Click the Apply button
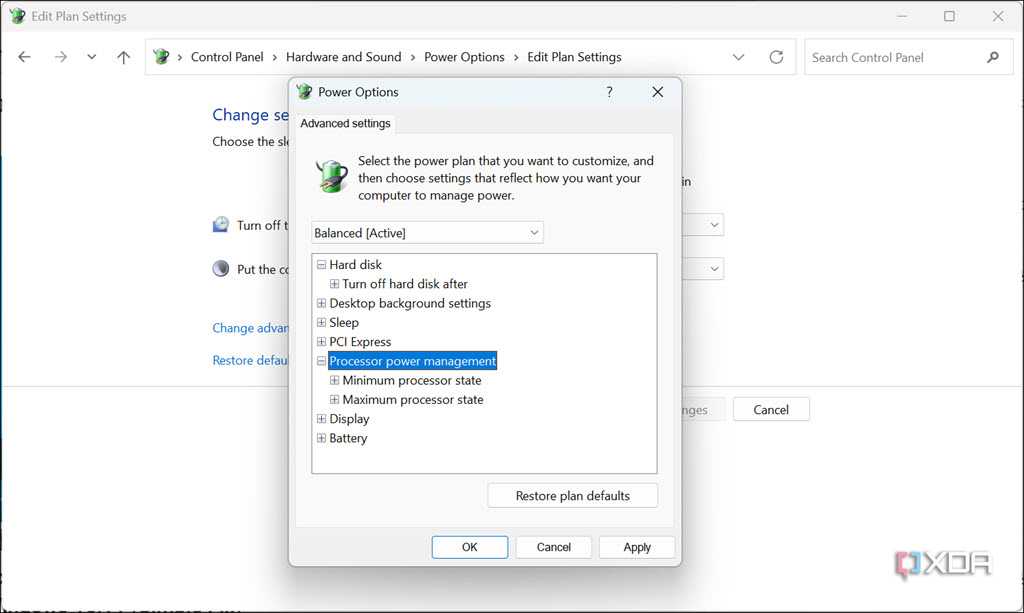 (637, 547)
